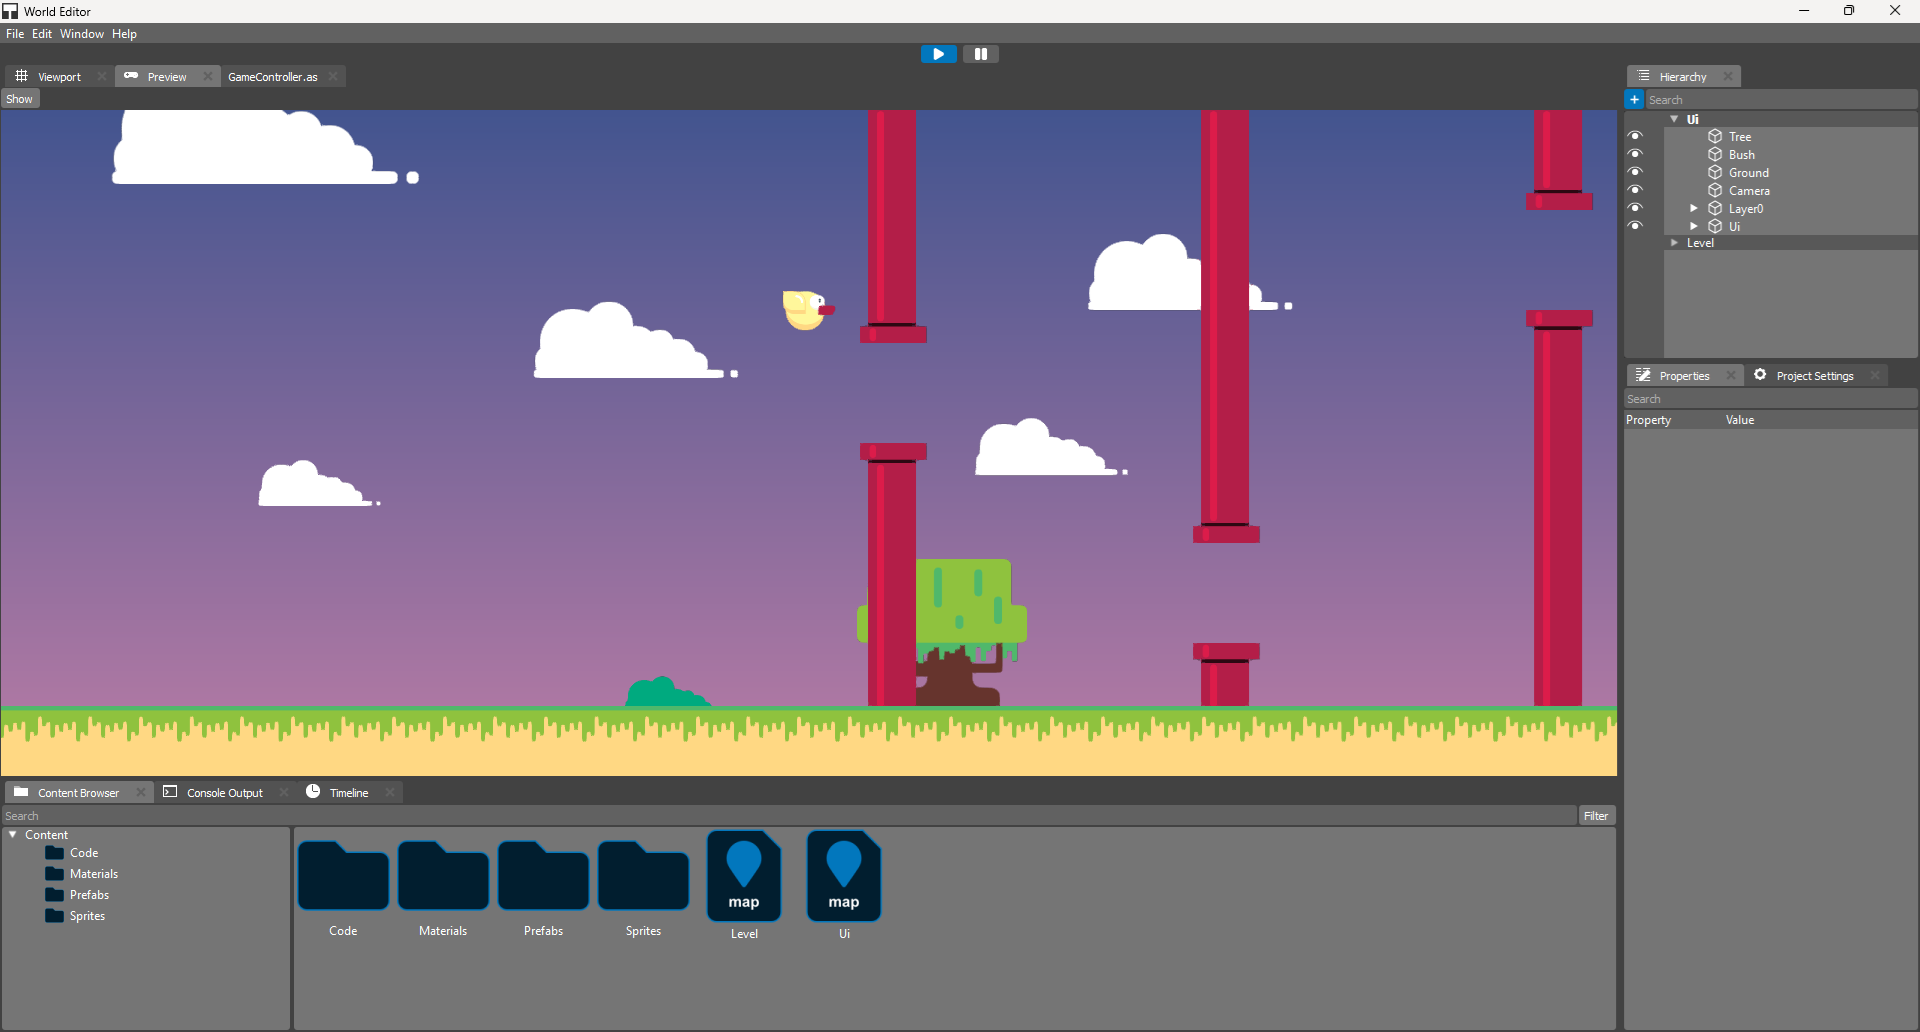Screen dimensions: 1920x1032
Task: Close the Preview tab
Action: pyautogui.click(x=208, y=76)
